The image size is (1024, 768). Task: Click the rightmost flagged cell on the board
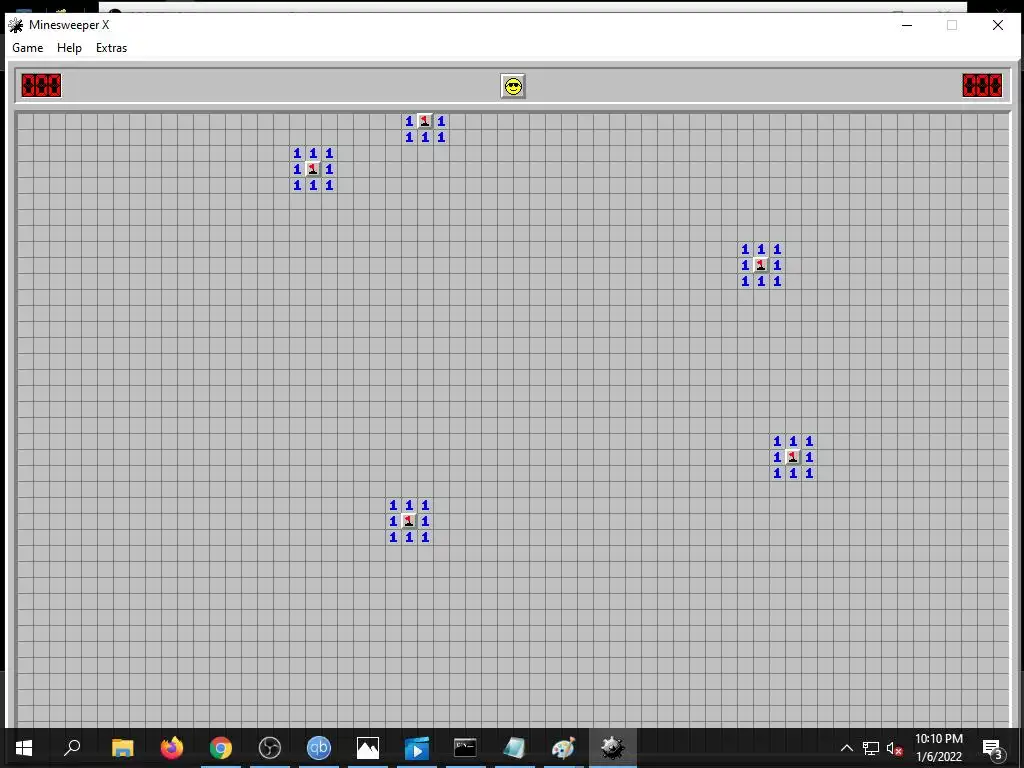793,457
